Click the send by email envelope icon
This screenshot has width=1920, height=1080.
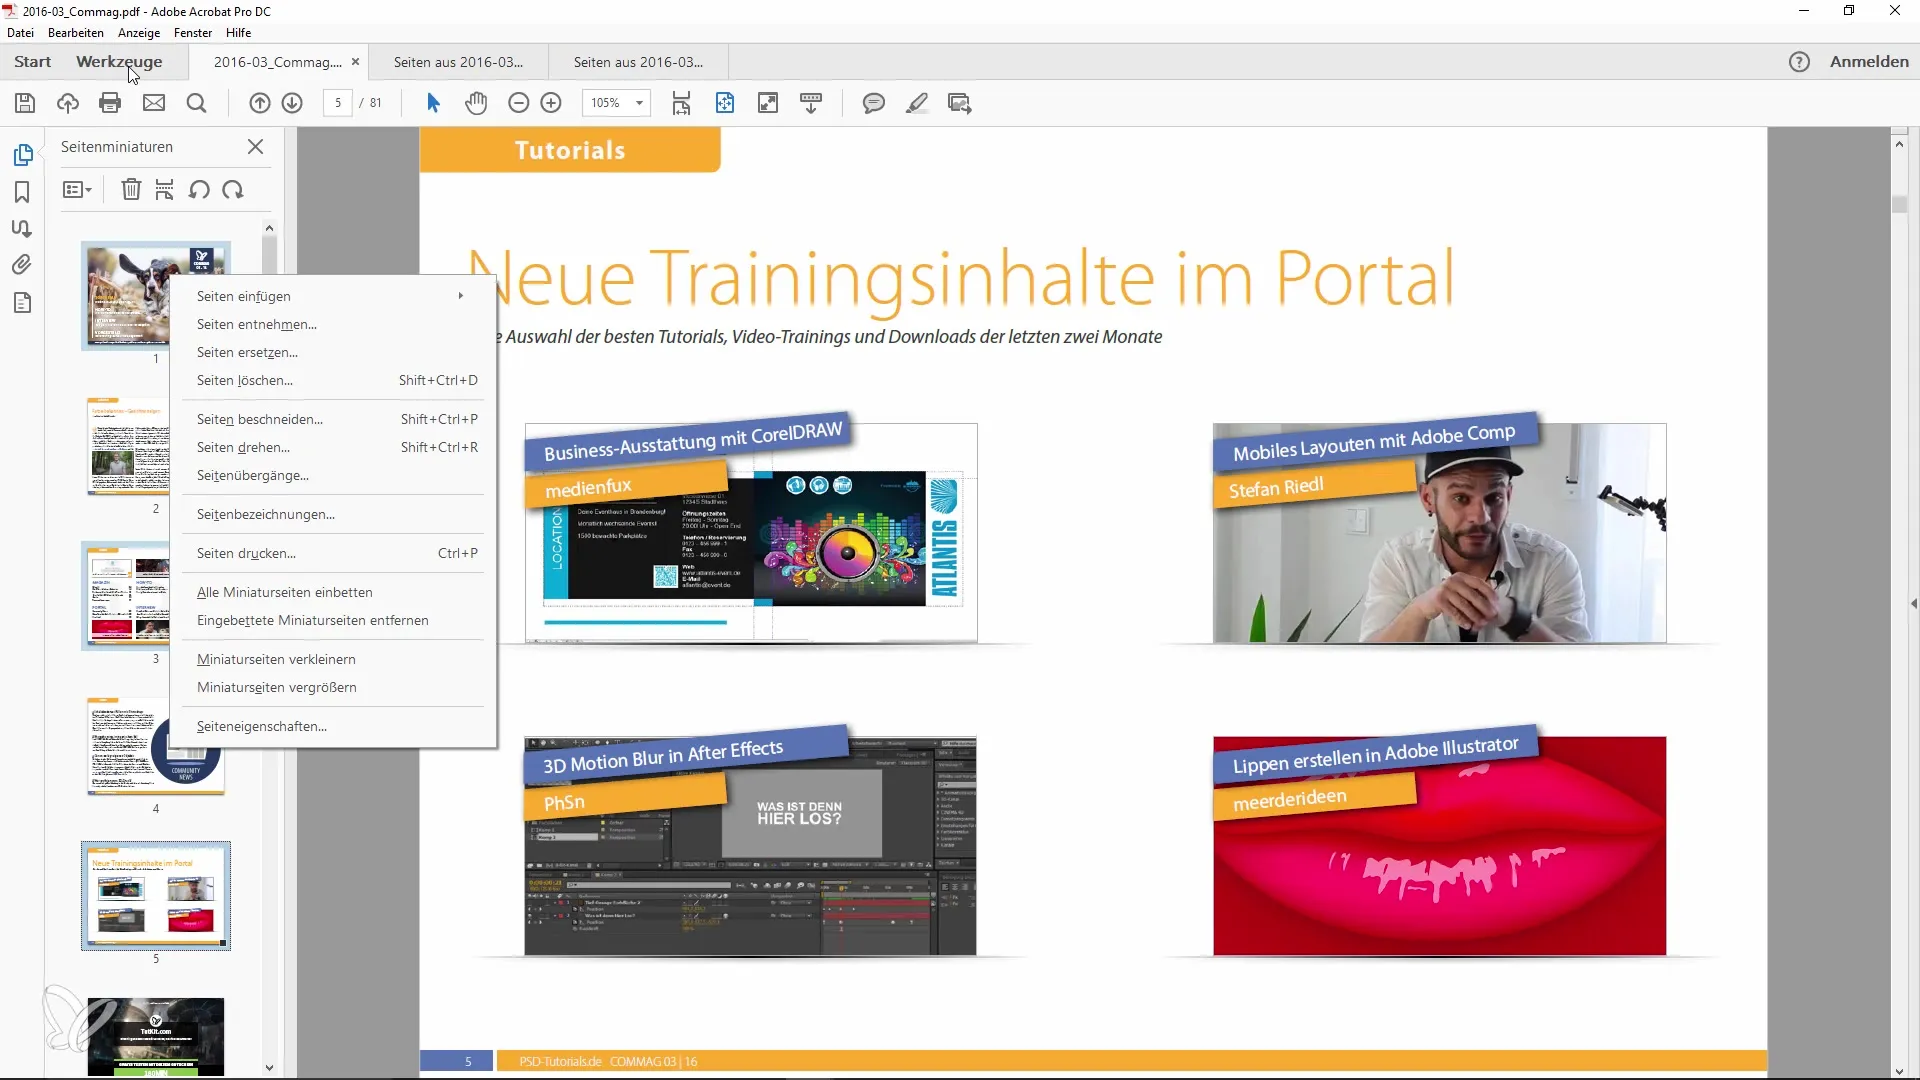[153, 103]
